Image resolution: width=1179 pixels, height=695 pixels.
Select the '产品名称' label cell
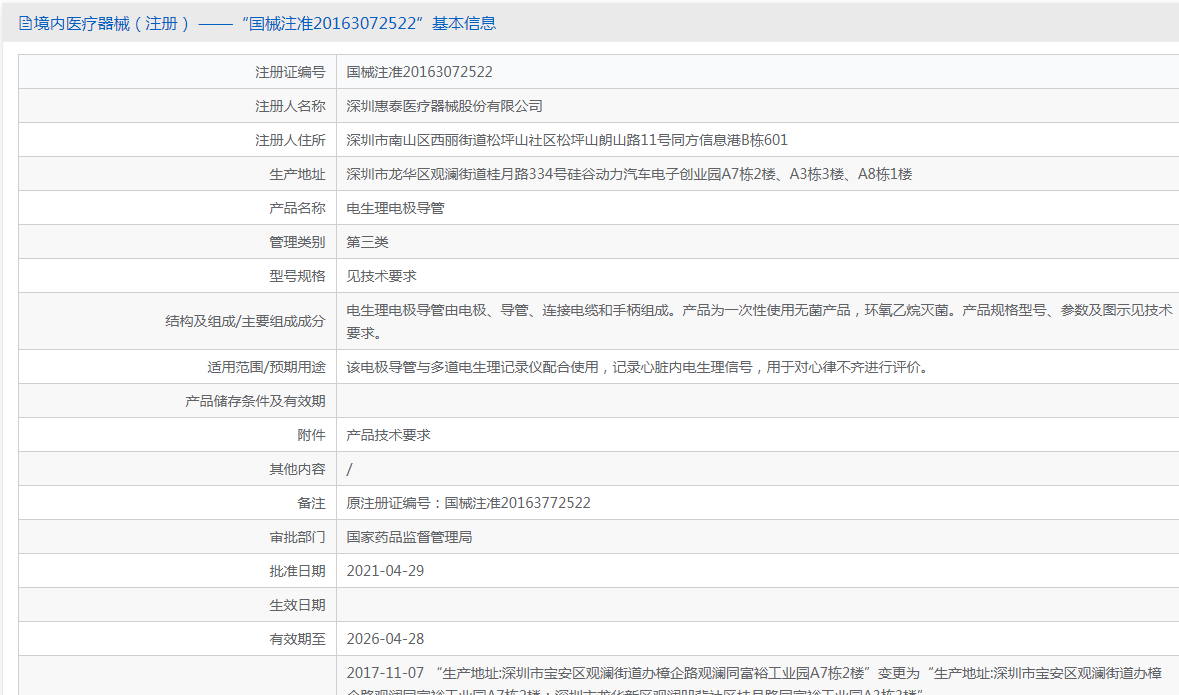(177, 208)
